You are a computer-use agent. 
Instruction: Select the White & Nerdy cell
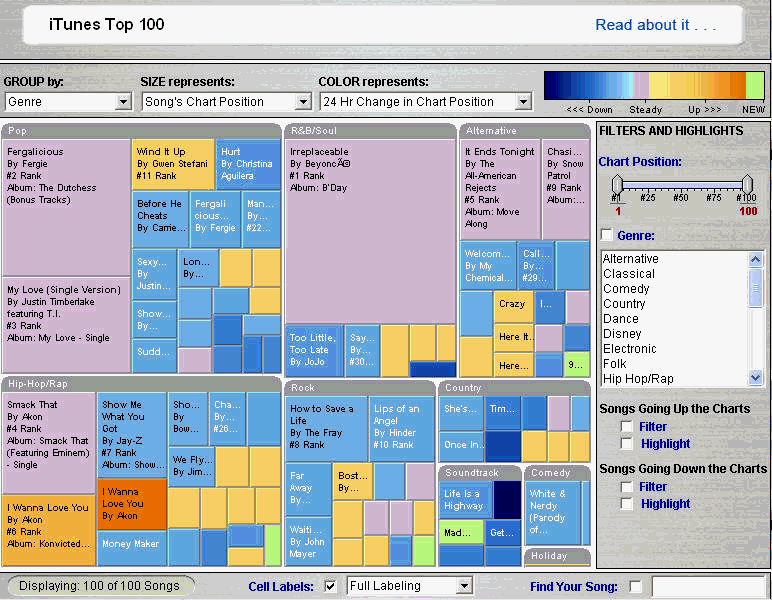(x=557, y=511)
